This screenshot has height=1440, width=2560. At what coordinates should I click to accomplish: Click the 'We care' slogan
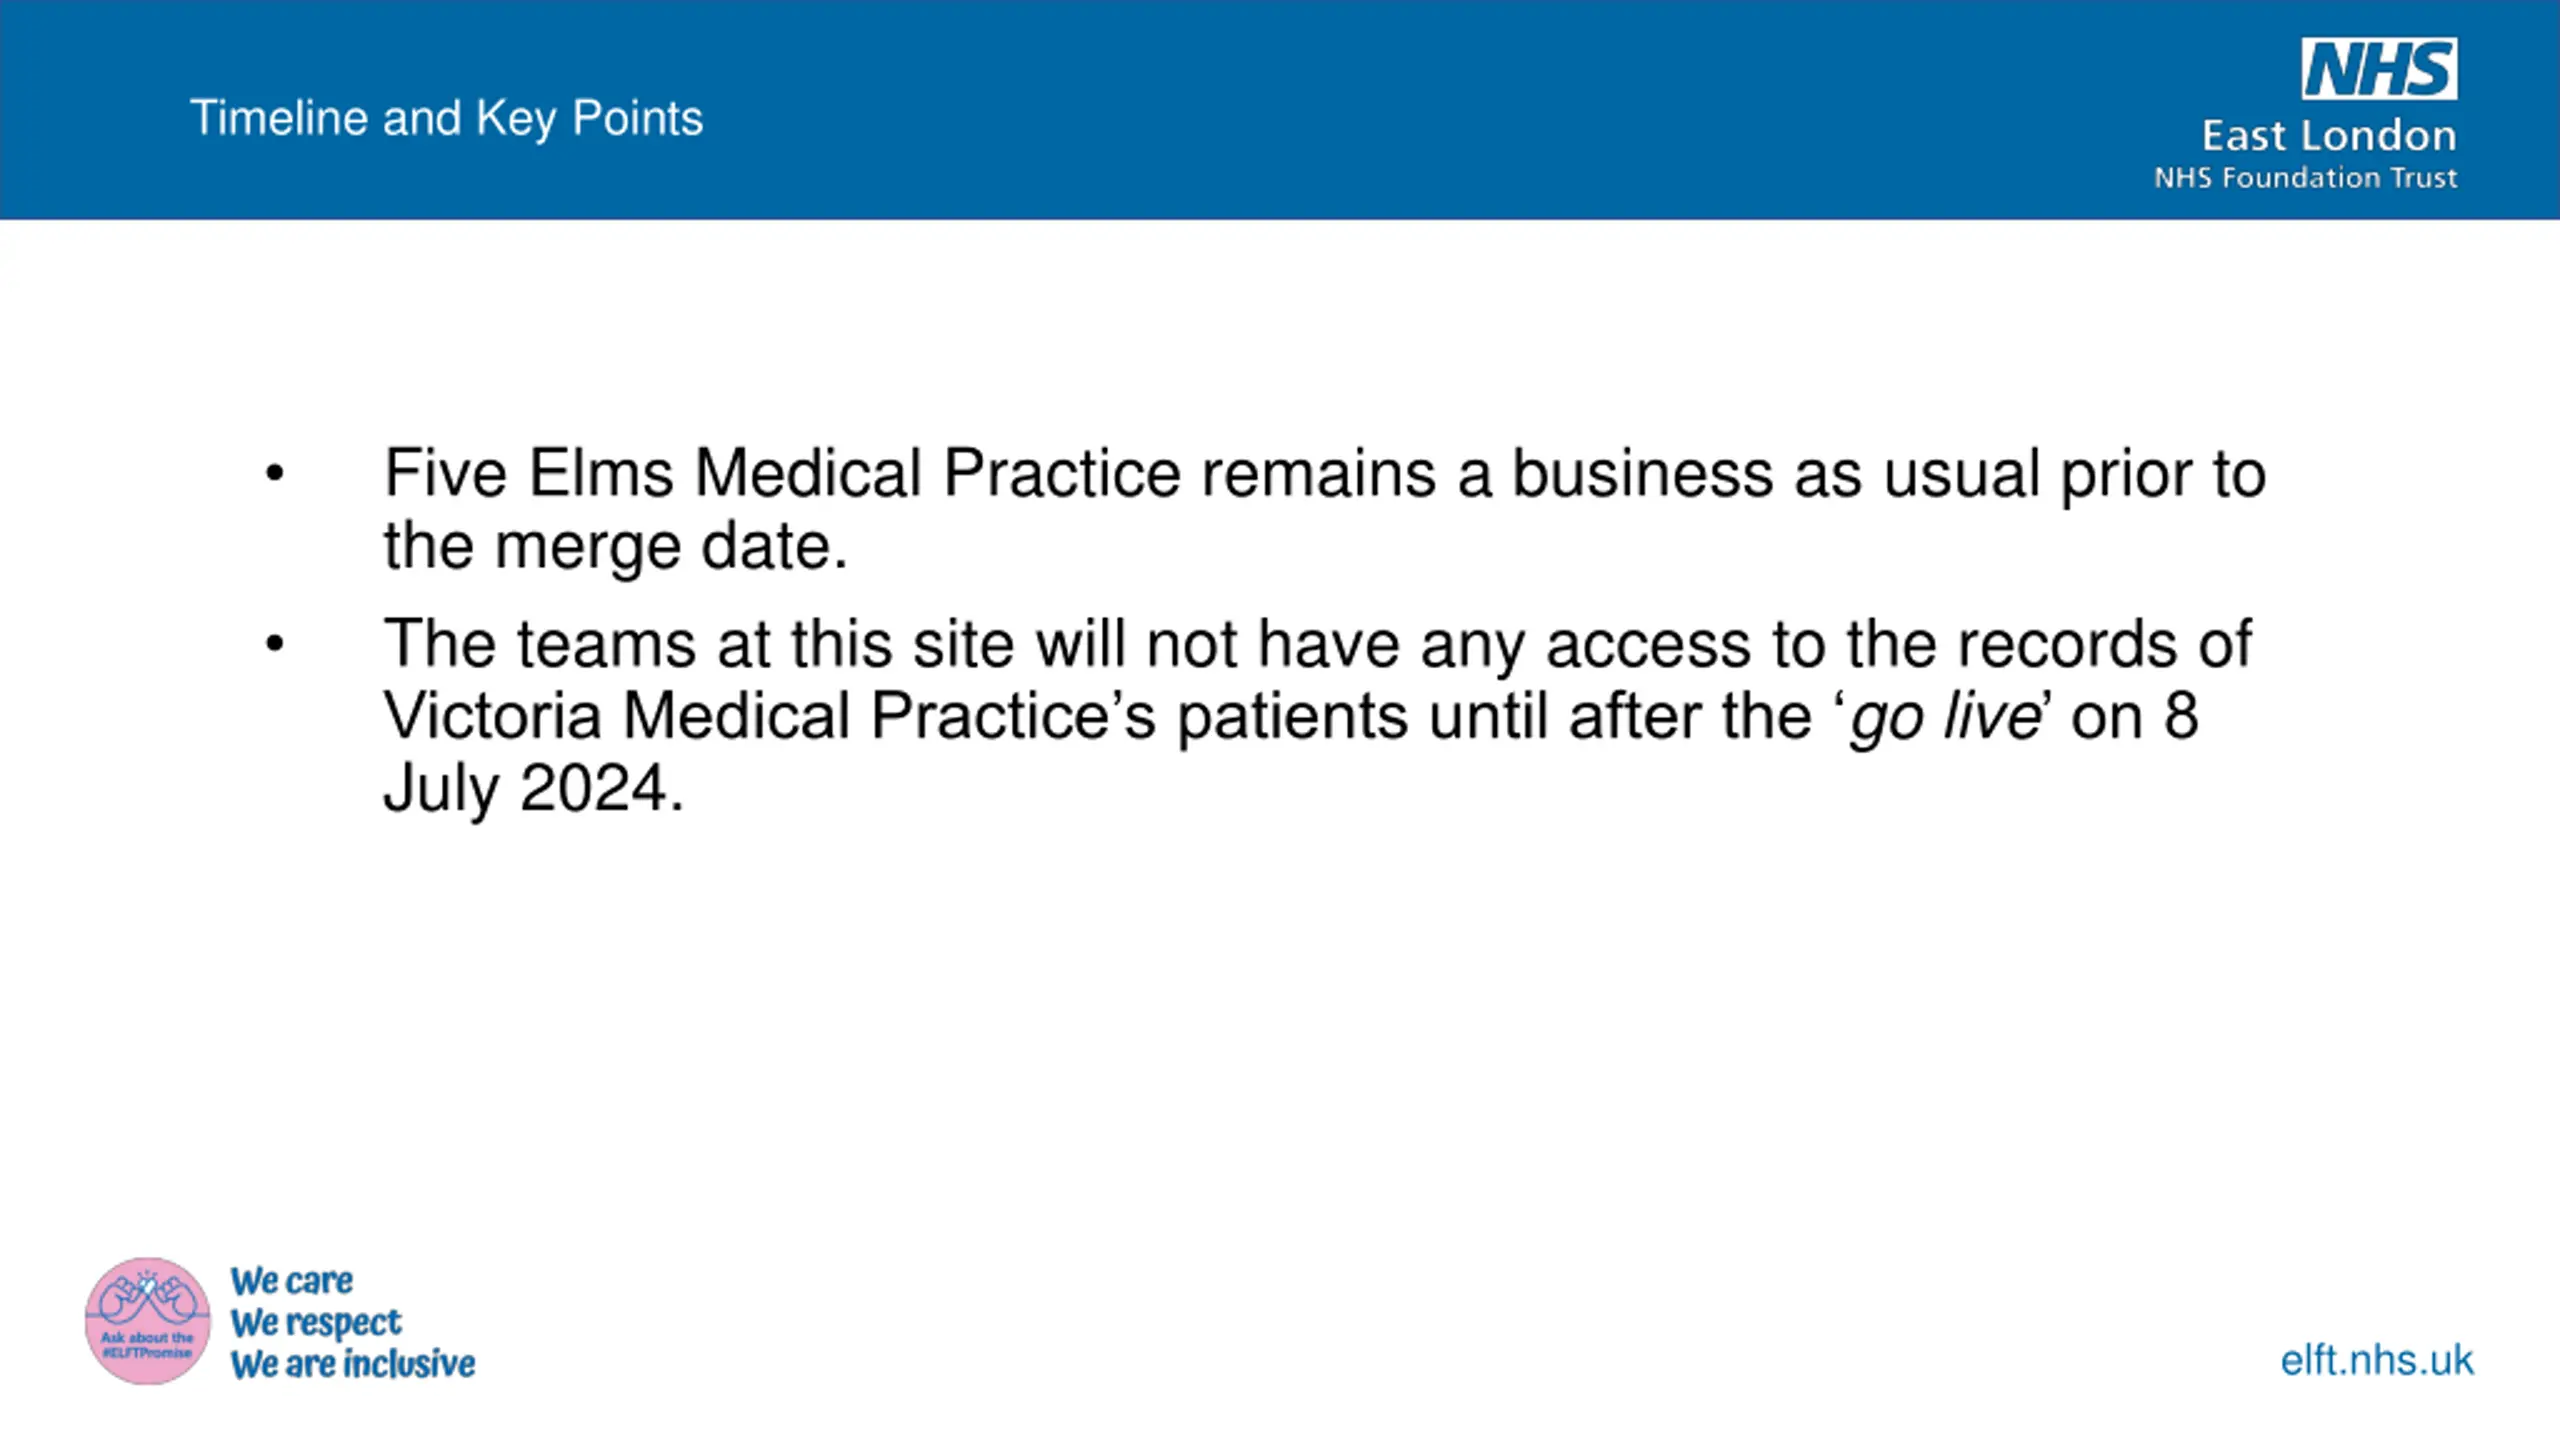[x=291, y=1281]
